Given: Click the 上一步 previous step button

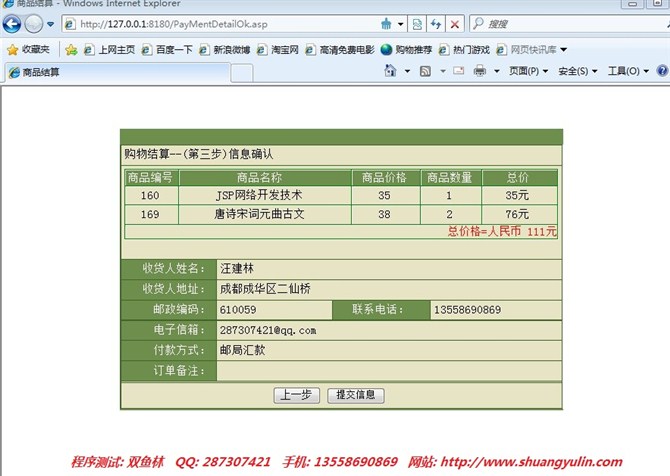Looking at the screenshot, I should click(x=296, y=395).
